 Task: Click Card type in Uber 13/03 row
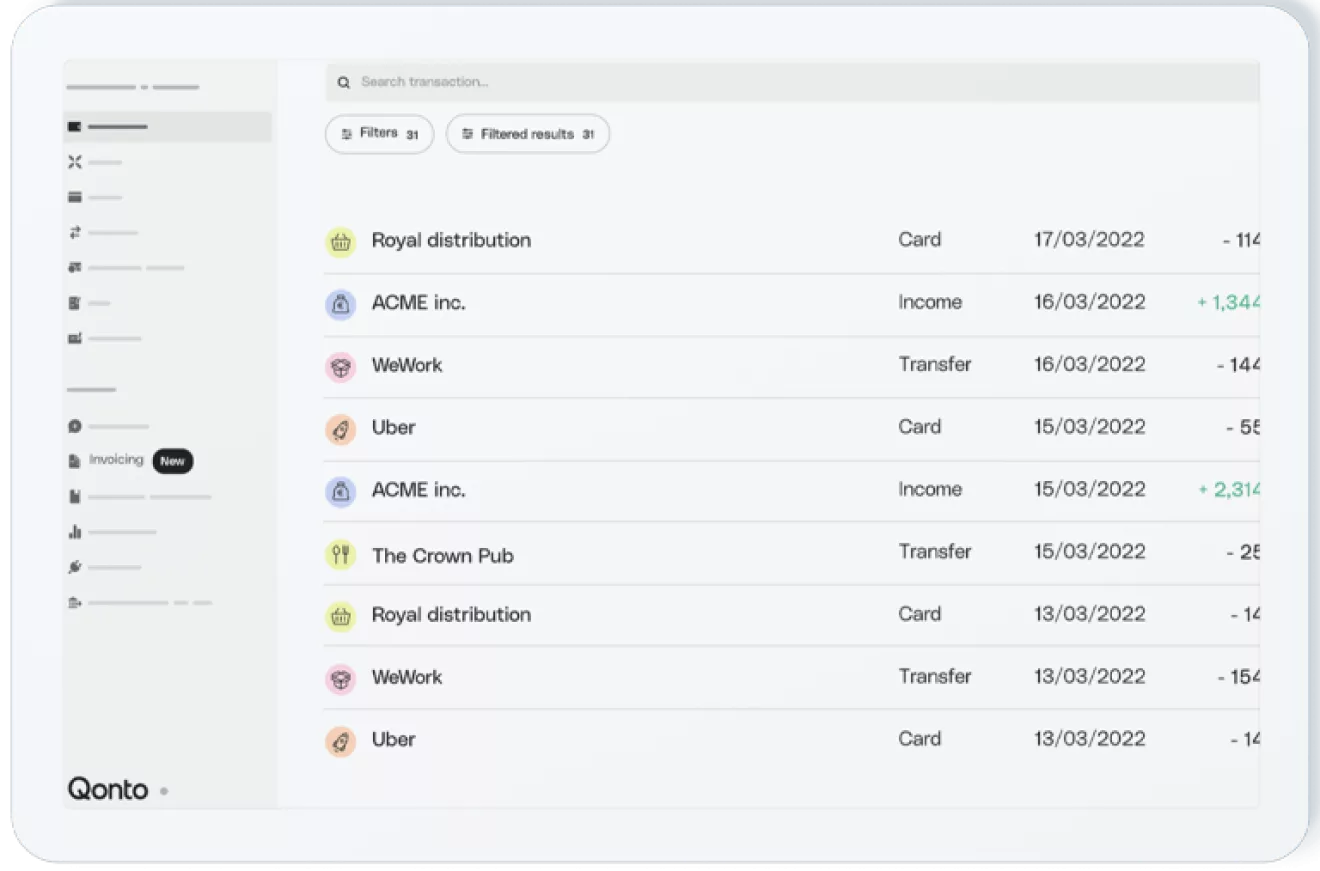[x=920, y=739]
